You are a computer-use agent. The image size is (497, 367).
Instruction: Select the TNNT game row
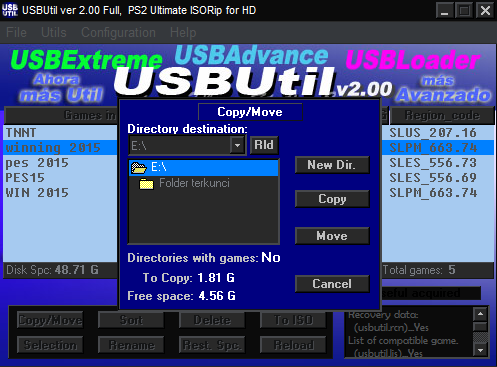(x=60, y=133)
